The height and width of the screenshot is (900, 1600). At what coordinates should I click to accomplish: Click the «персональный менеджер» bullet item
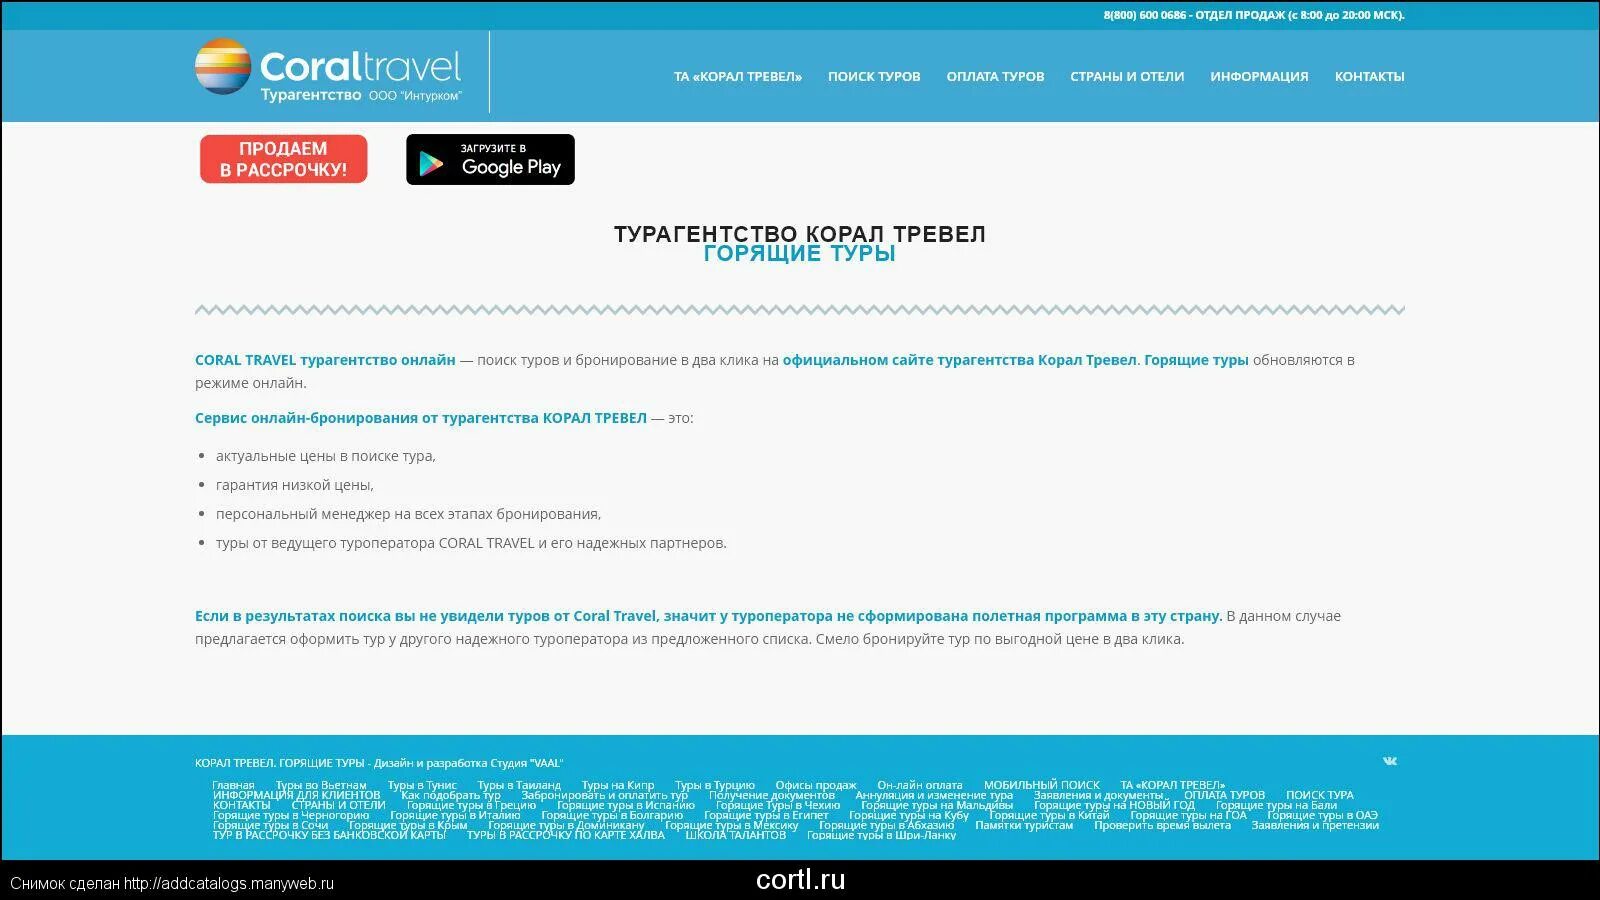(x=409, y=514)
